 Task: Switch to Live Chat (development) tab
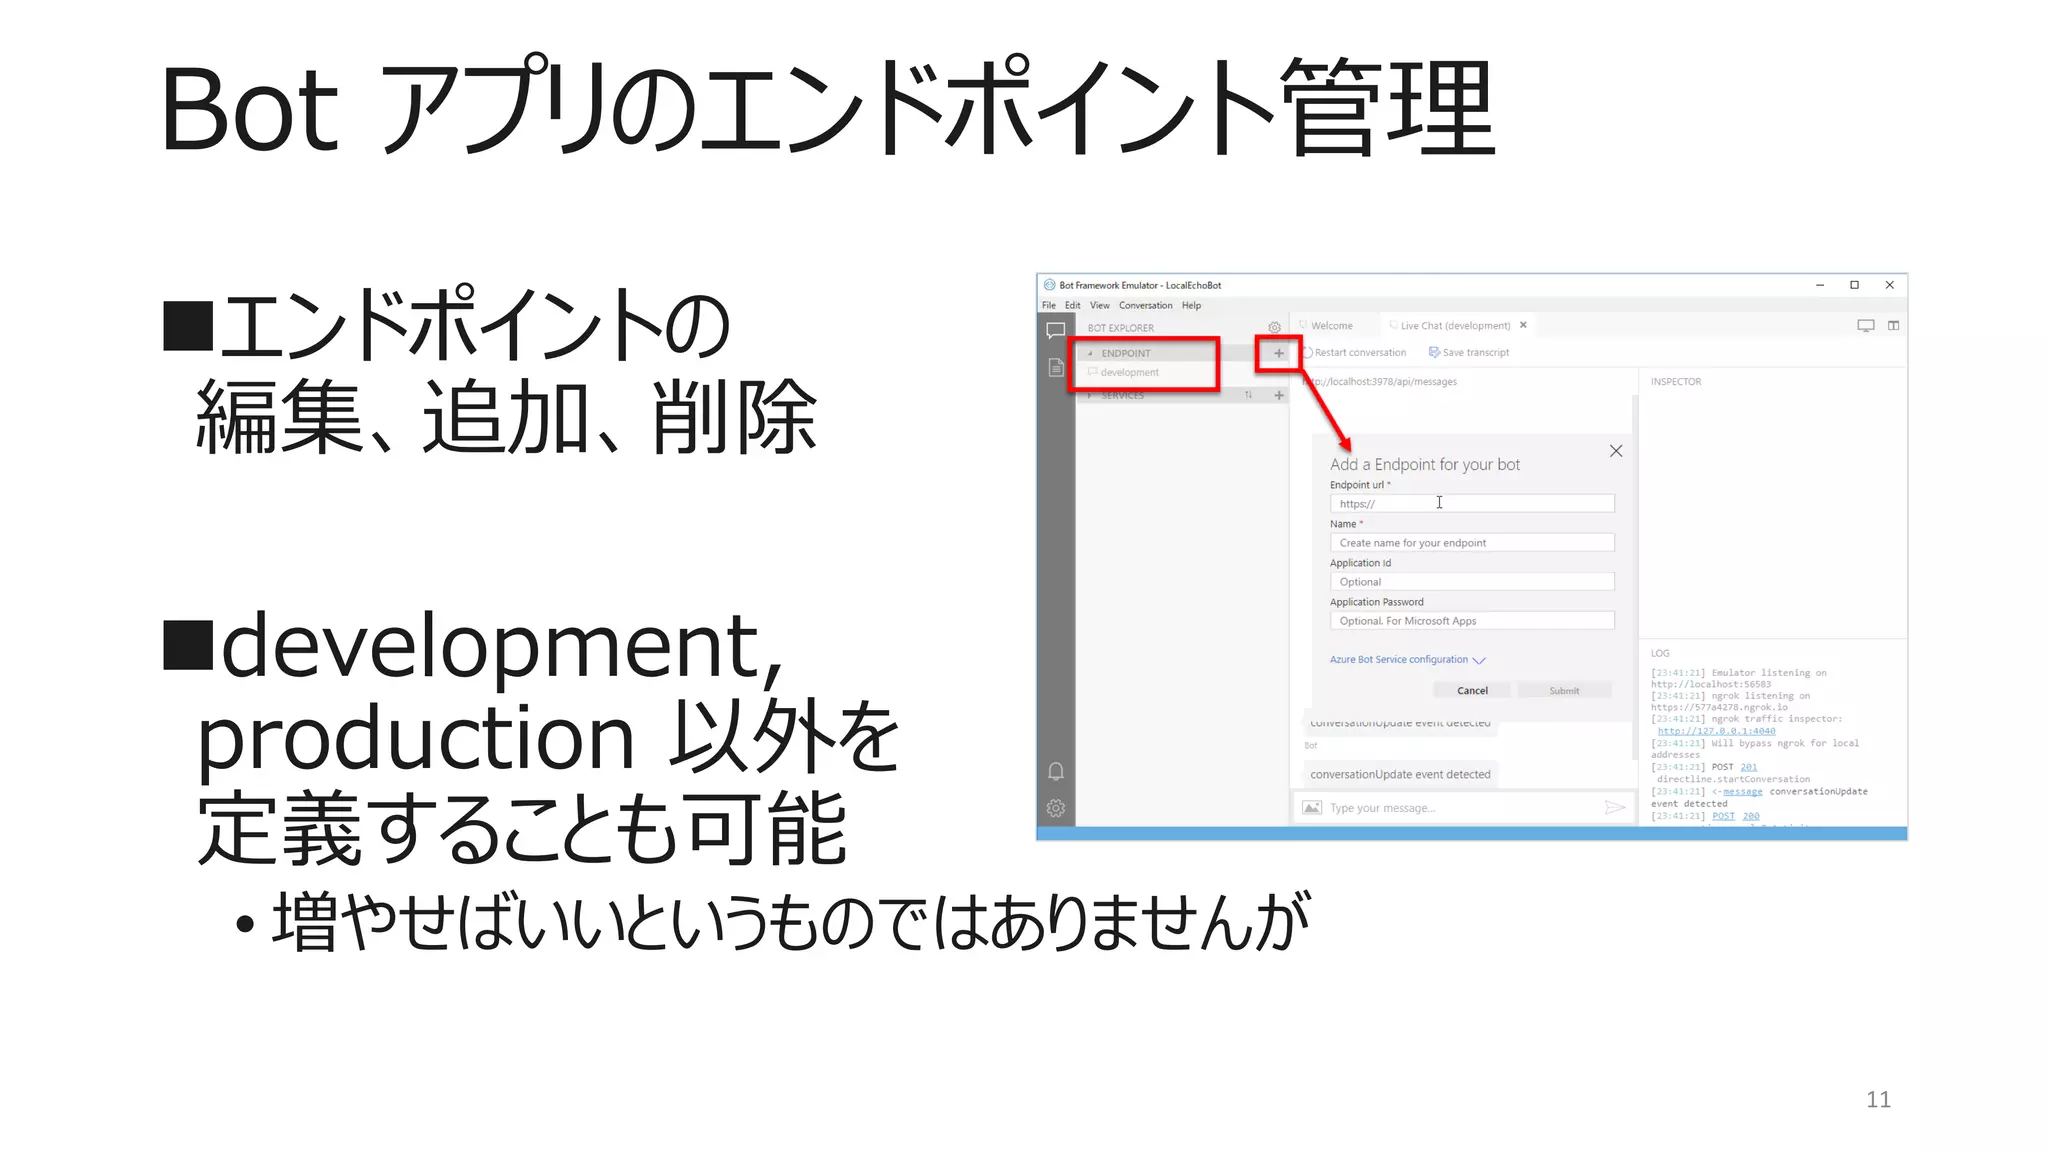(x=1455, y=325)
